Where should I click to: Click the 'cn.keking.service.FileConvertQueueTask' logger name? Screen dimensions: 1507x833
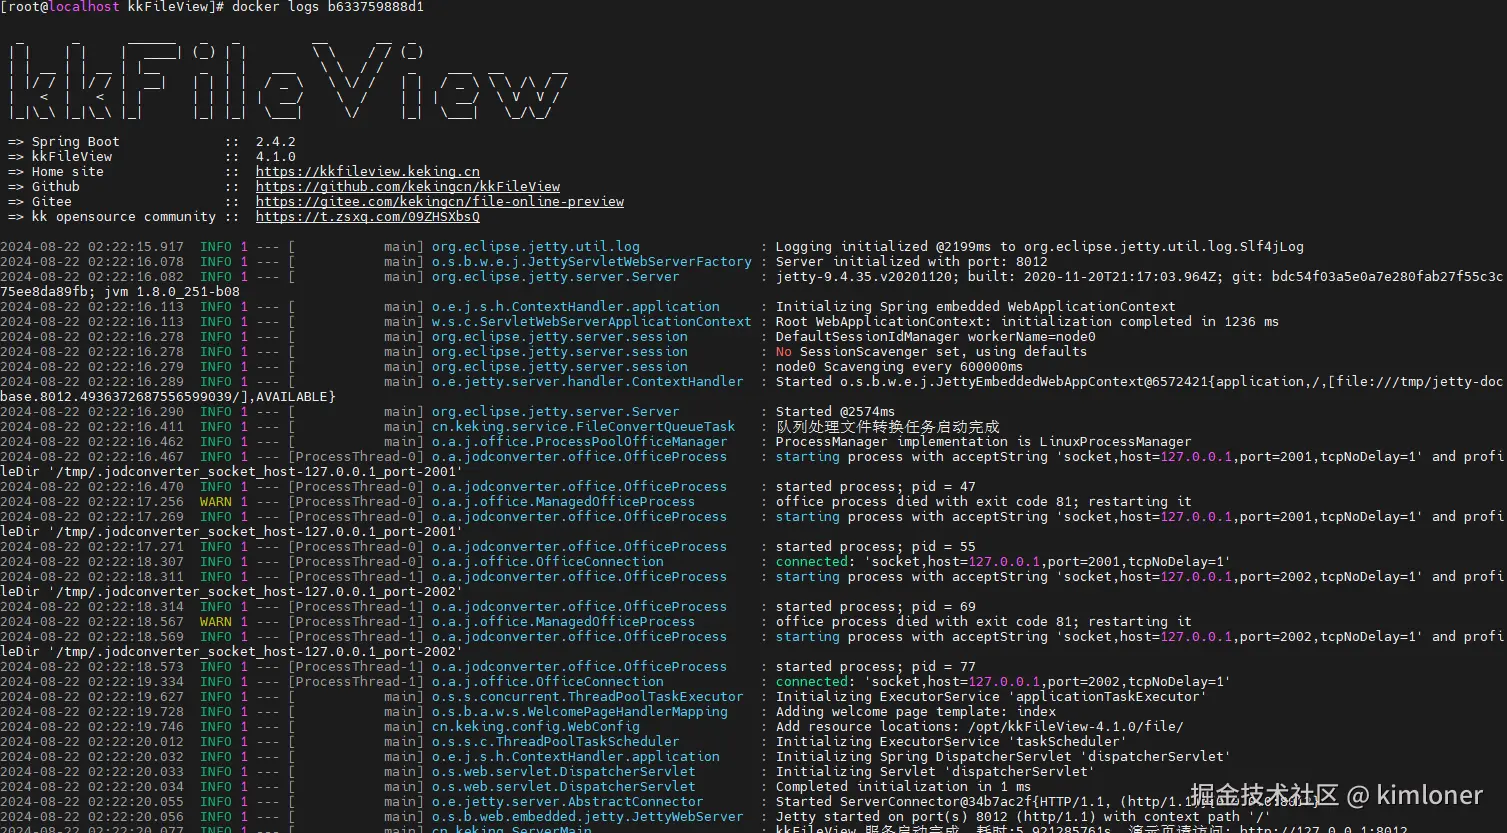pyautogui.click(x=584, y=427)
